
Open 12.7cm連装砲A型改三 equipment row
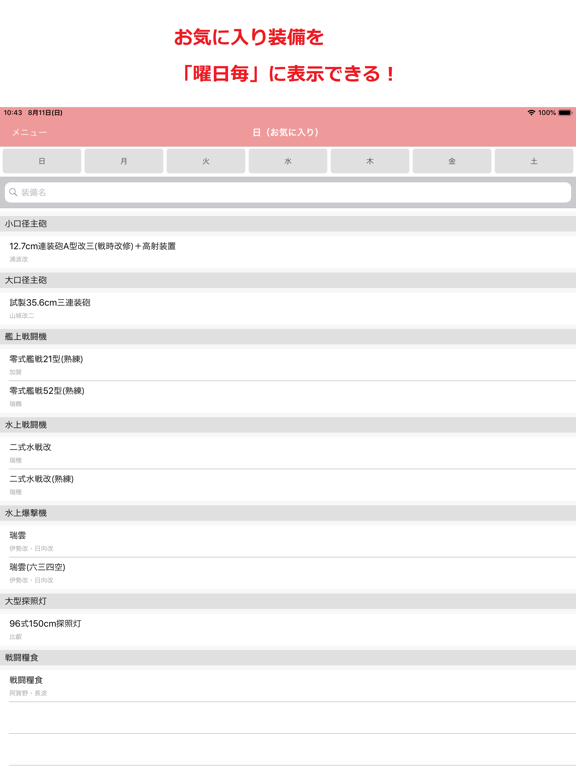[x=288, y=252]
